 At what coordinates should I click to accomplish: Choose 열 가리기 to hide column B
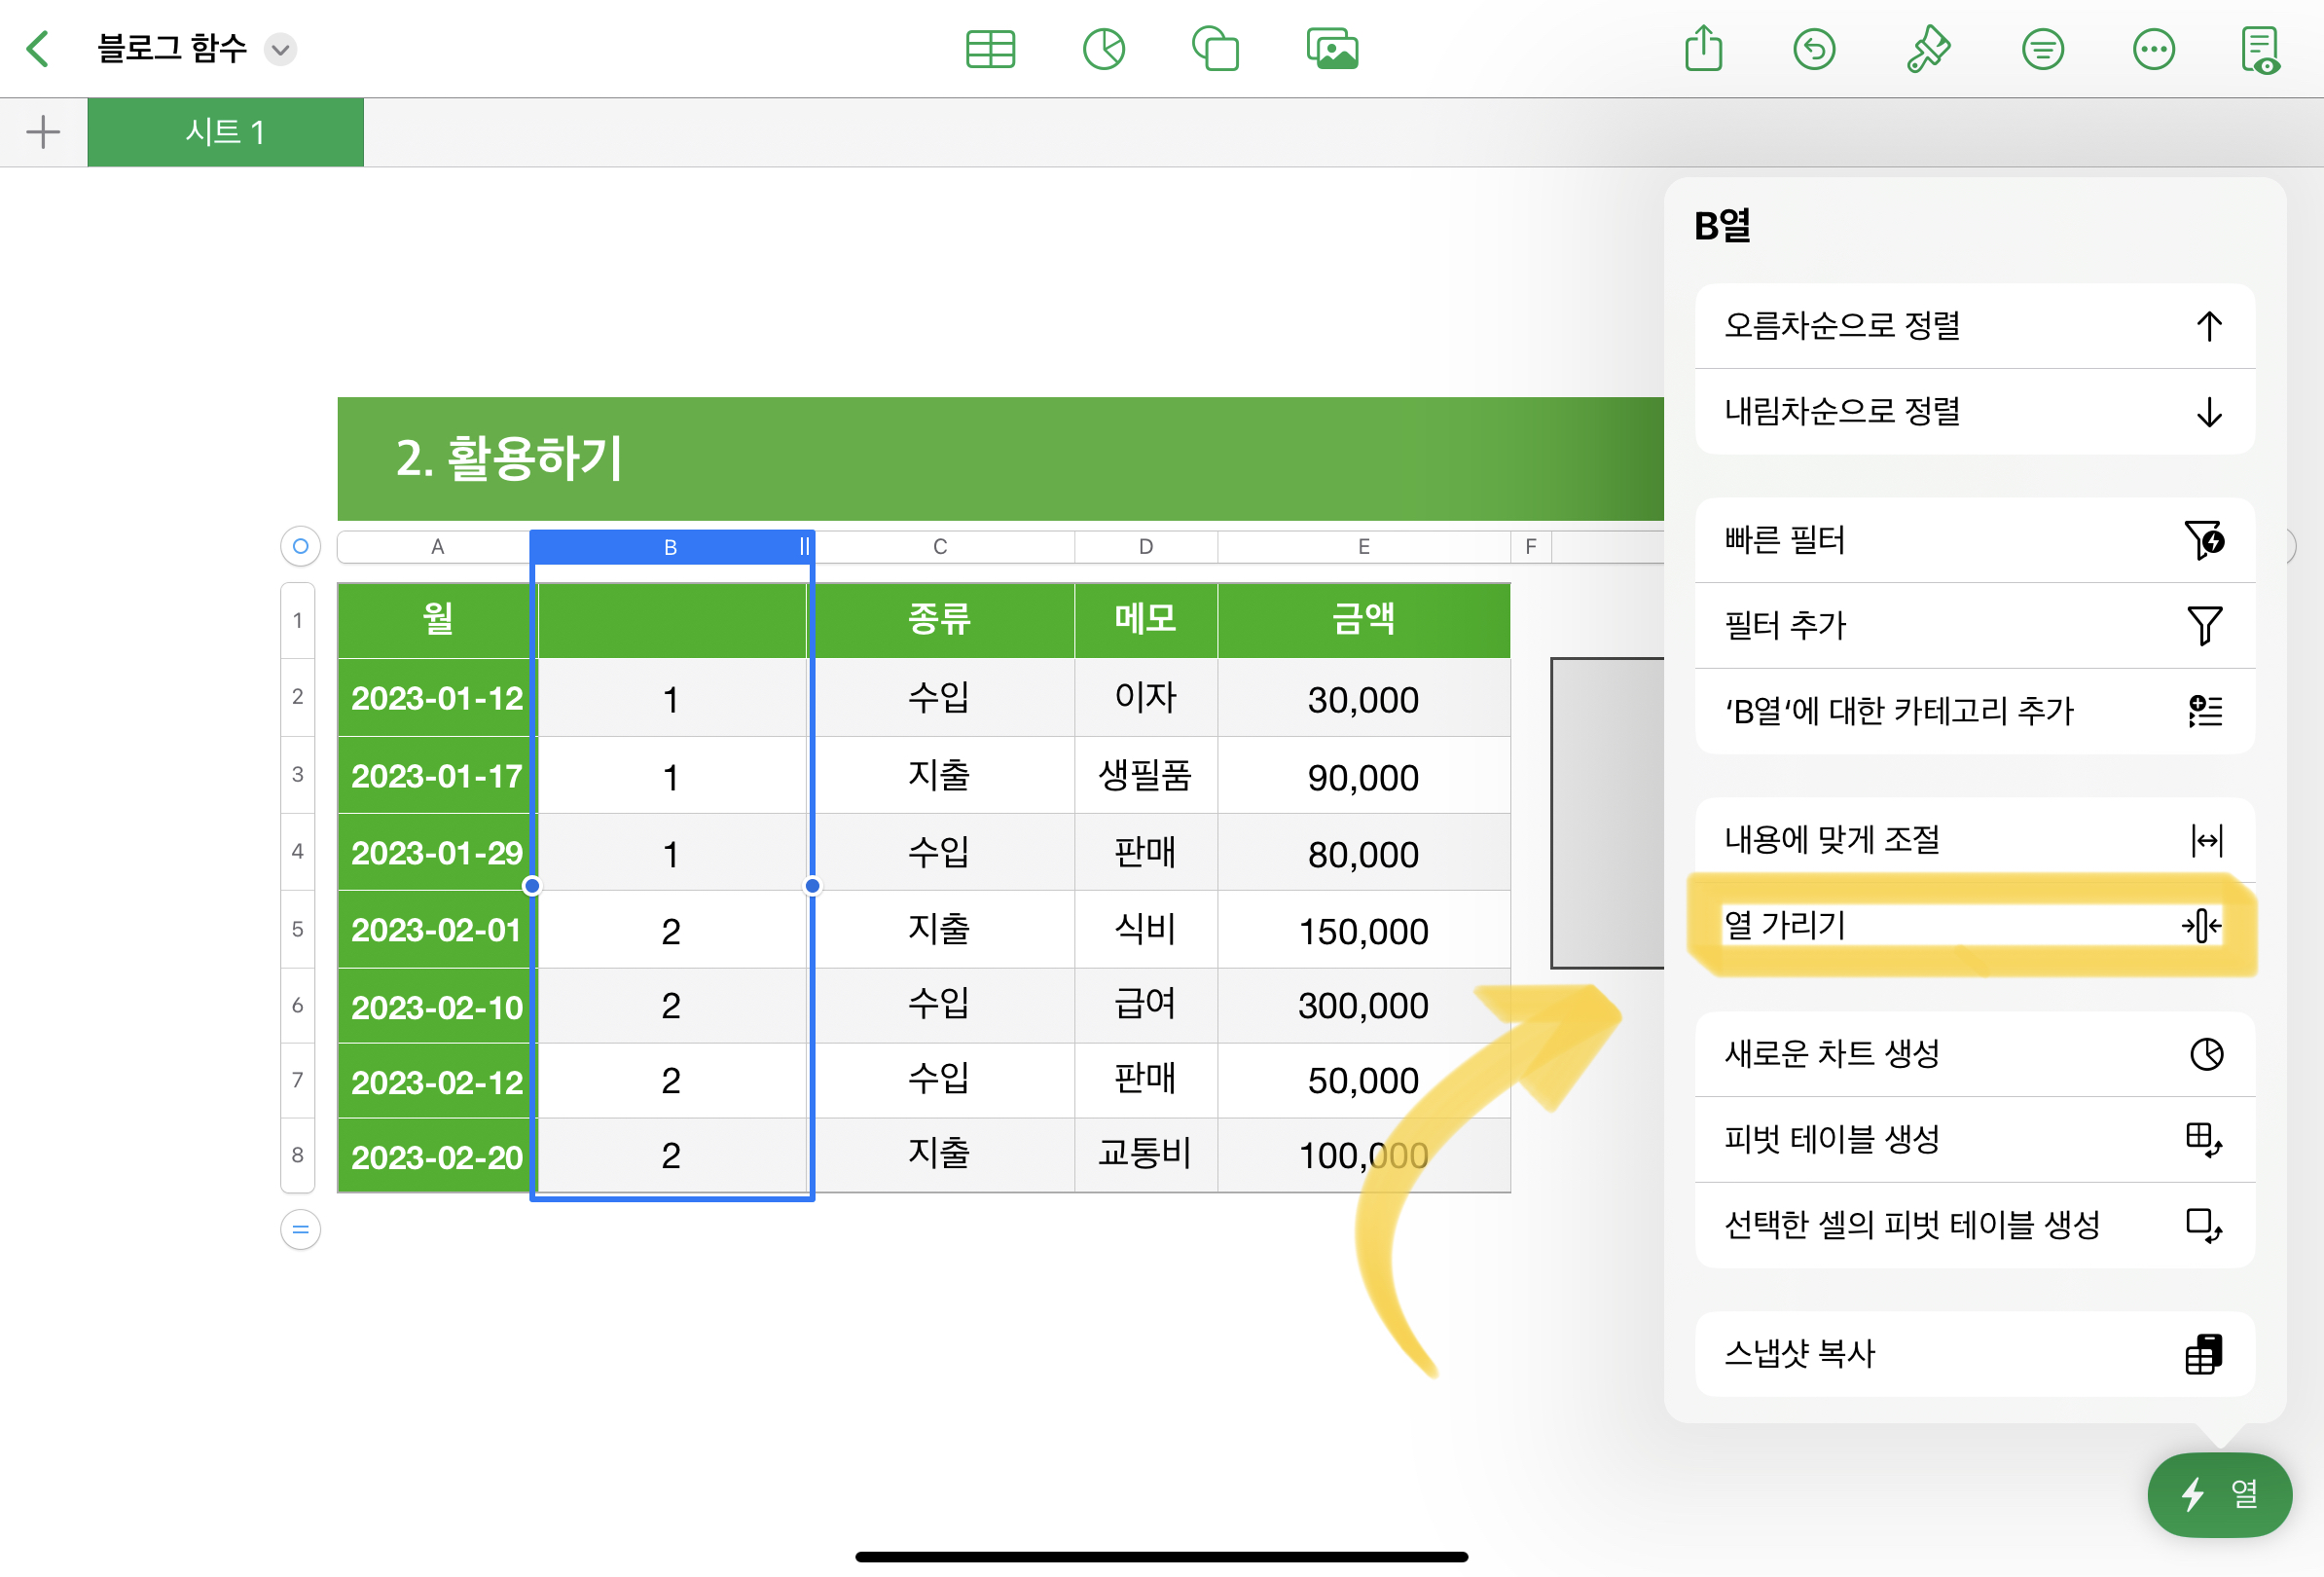pos(1975,925)
